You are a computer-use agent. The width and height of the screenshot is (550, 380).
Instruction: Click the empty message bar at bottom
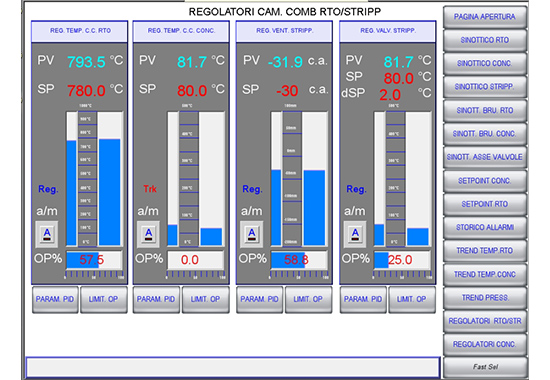233,368
